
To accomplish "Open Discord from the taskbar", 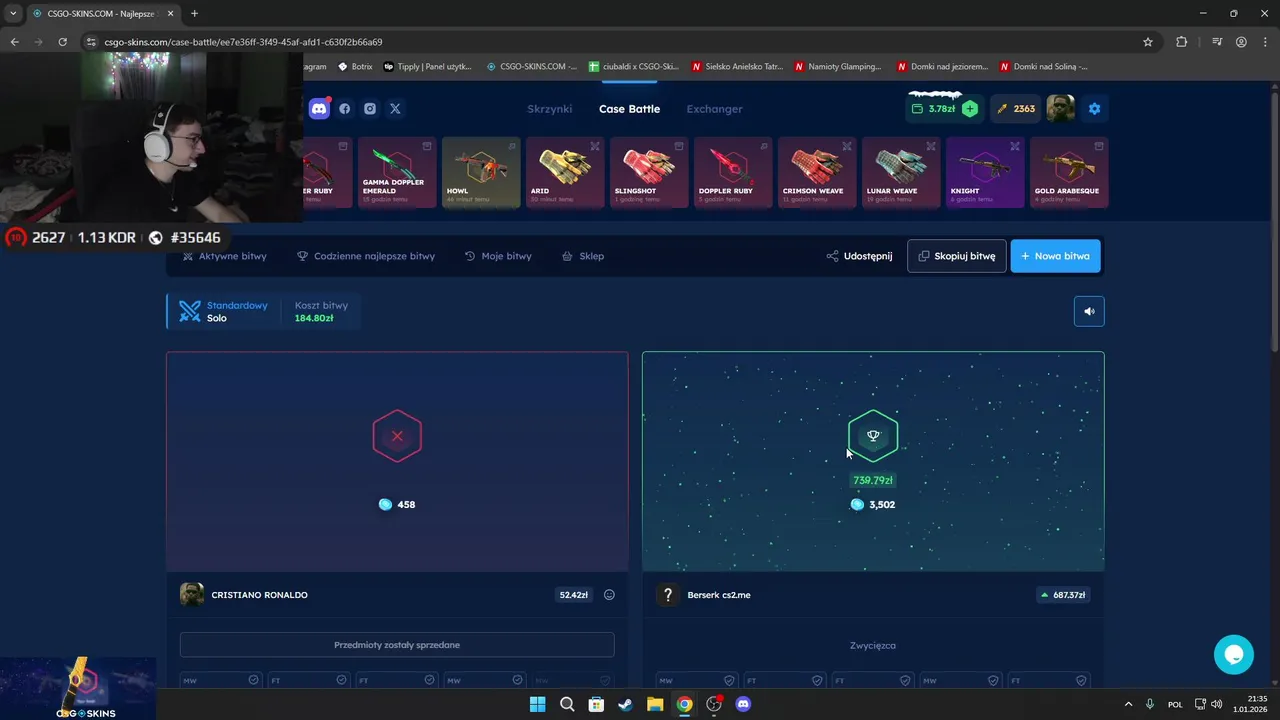I will [x=743, y=704].
